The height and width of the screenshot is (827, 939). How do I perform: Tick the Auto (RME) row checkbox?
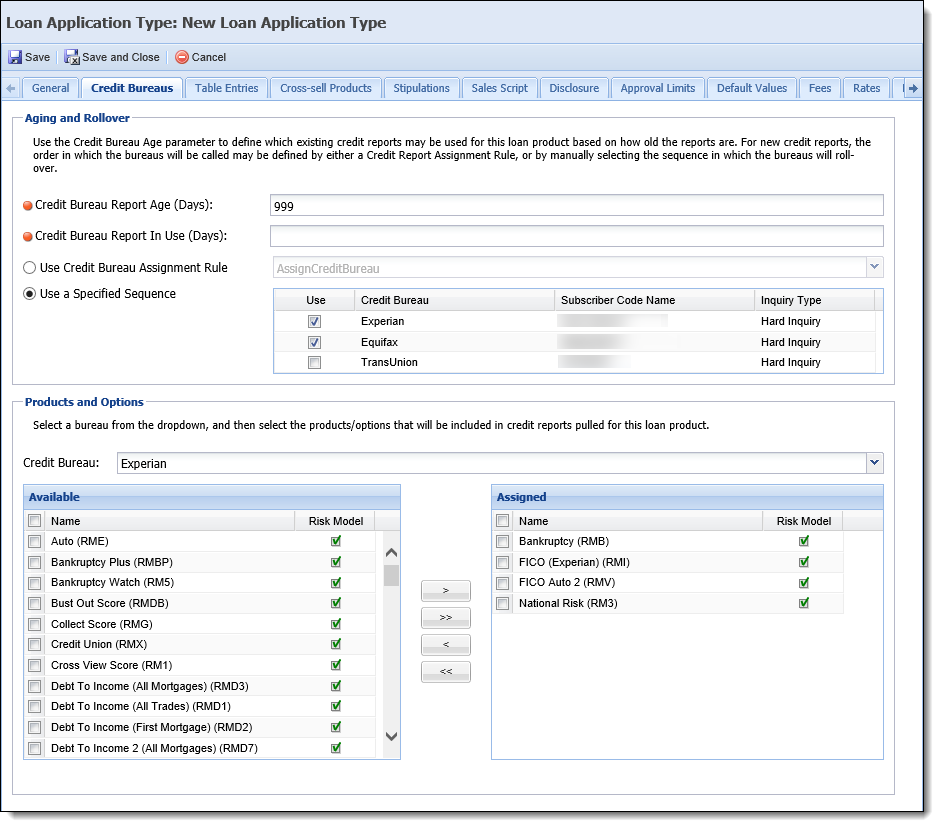[x=35, y=542]
